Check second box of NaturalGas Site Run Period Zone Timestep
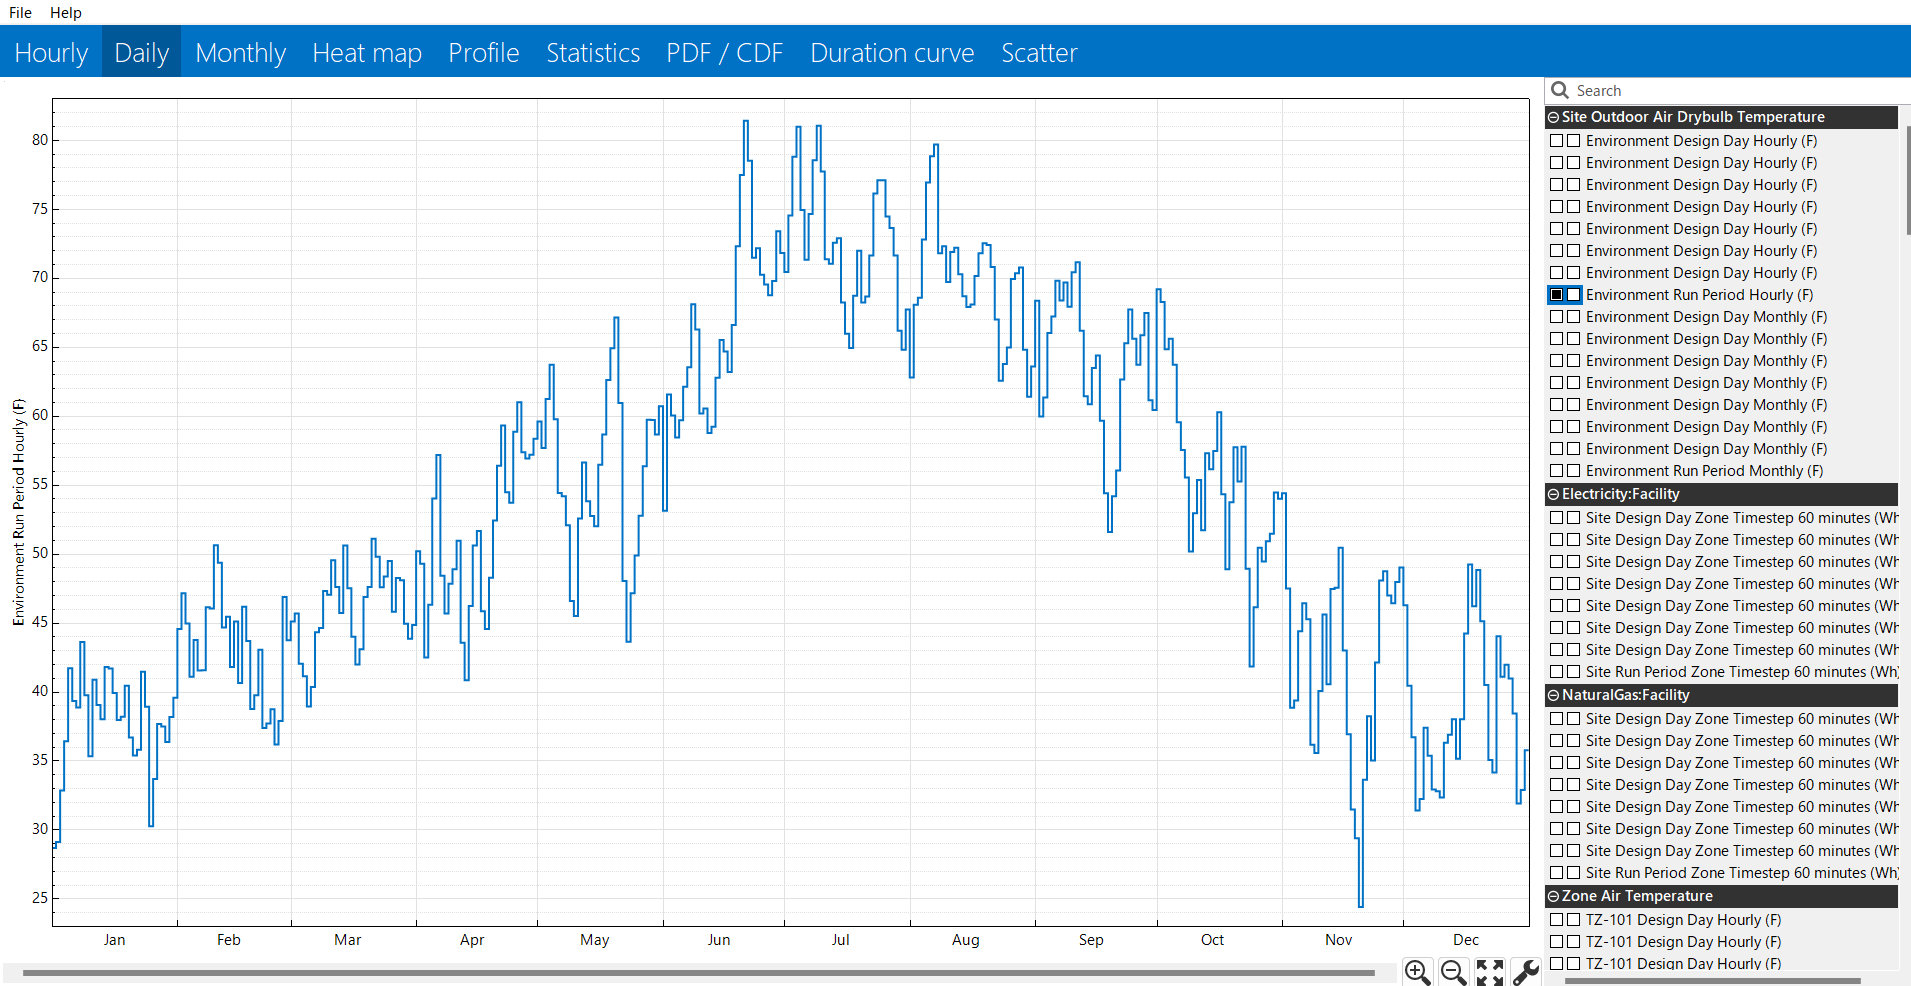This screenshot has width=1911, height=986. click(x=1574, y=873)
